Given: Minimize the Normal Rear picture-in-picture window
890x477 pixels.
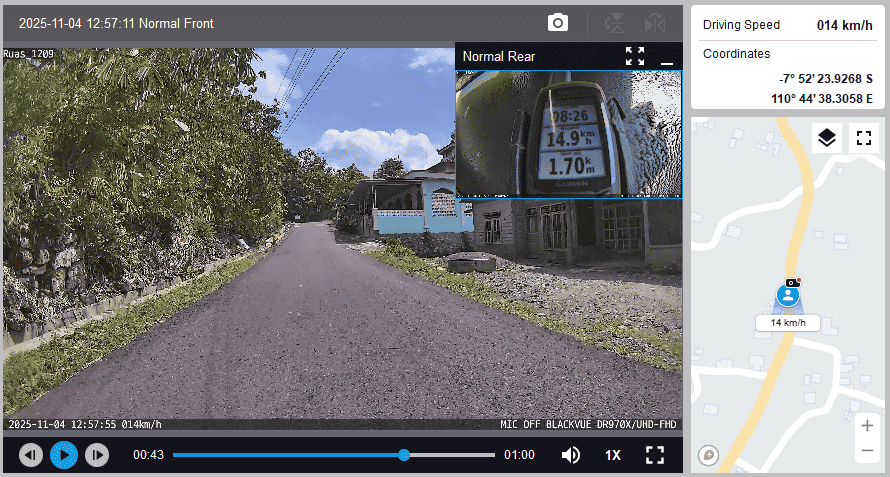Looking at the screenshot, I should (667, 57).
